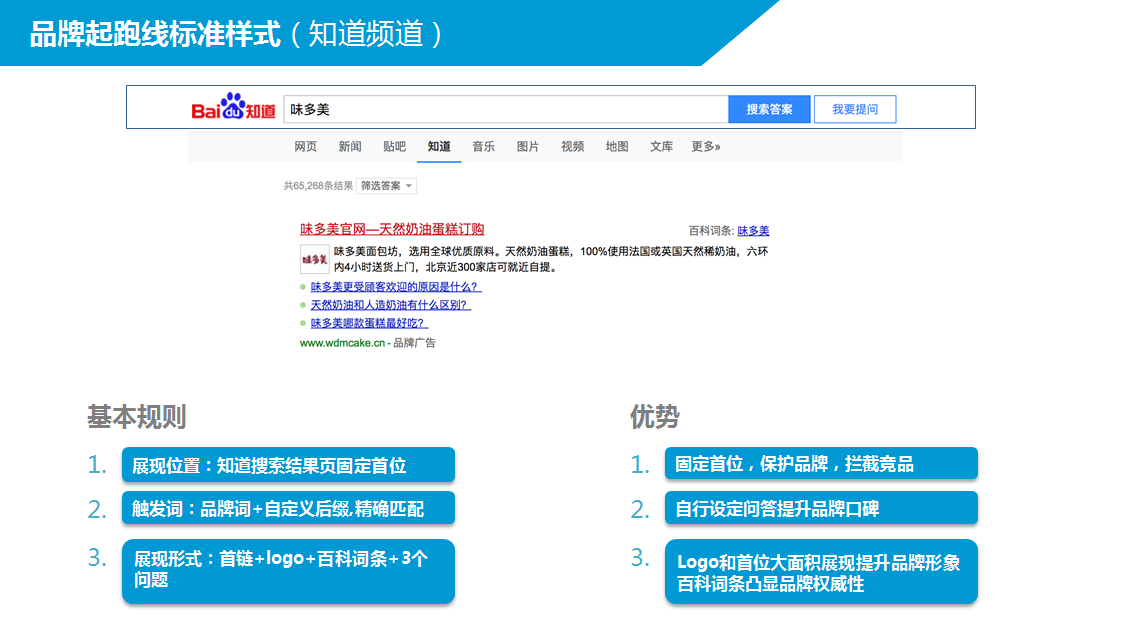Click the 优势 heading
1133x641 pixels.
[655, 417]
